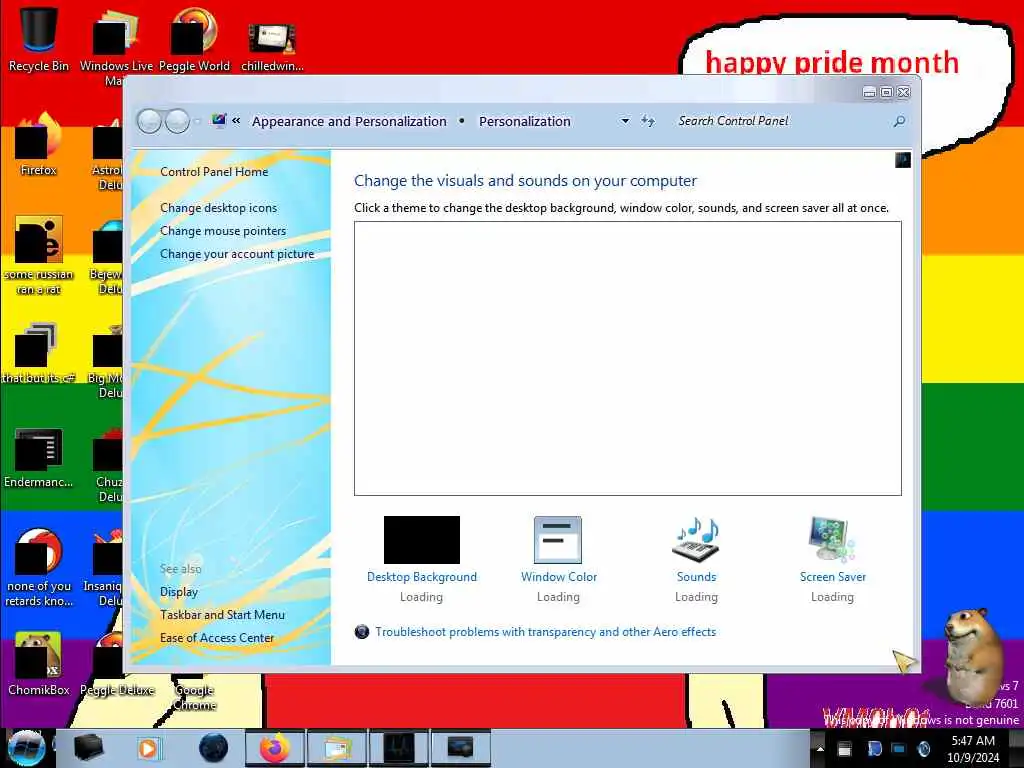Click the Aero troubleshoot globe icon
This screenshot has height=768, width=1024.
pyautogui.click(x=362, y=632)
